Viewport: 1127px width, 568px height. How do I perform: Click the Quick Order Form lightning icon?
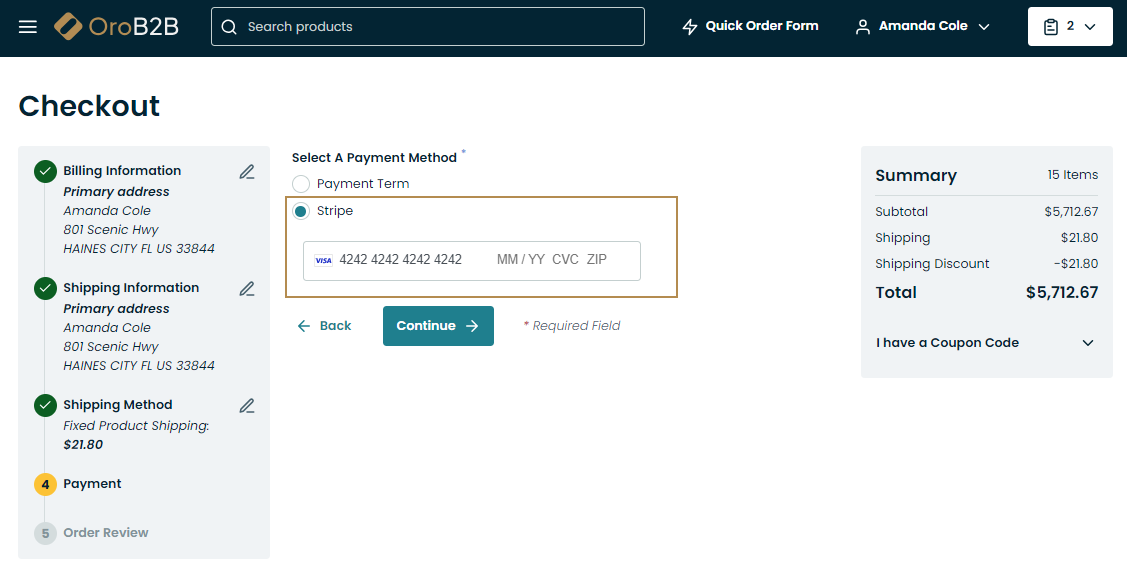[x=690, y=27]
